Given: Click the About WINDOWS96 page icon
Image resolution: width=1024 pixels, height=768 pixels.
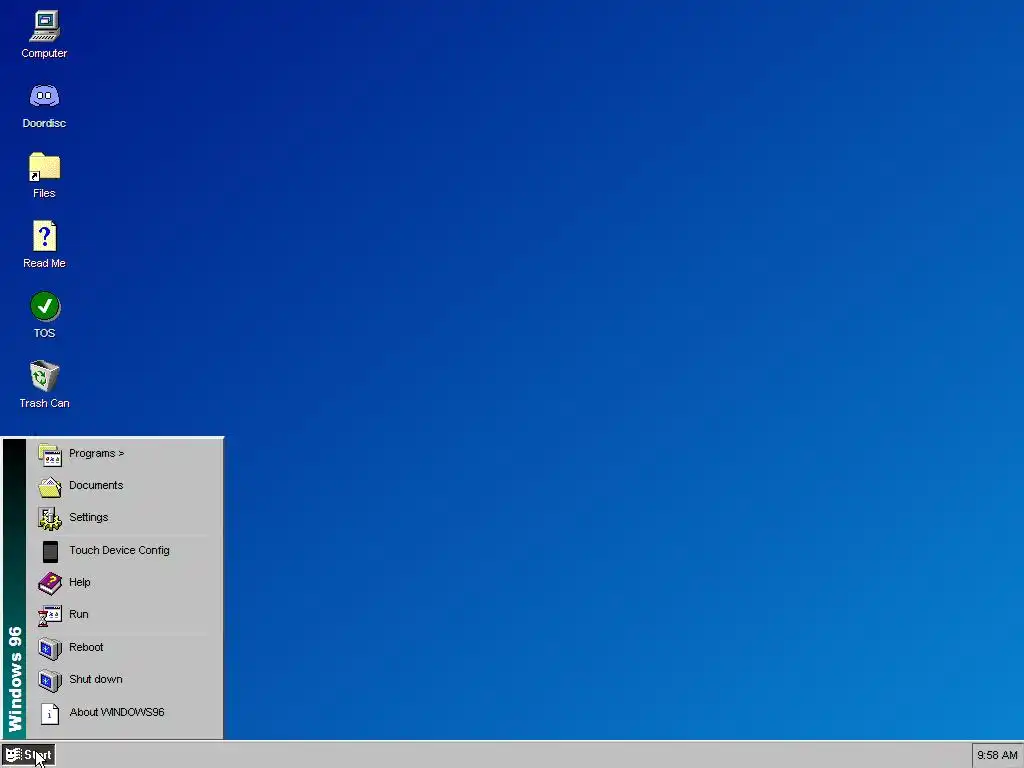Looking at the screenshot, I should 50,713.
